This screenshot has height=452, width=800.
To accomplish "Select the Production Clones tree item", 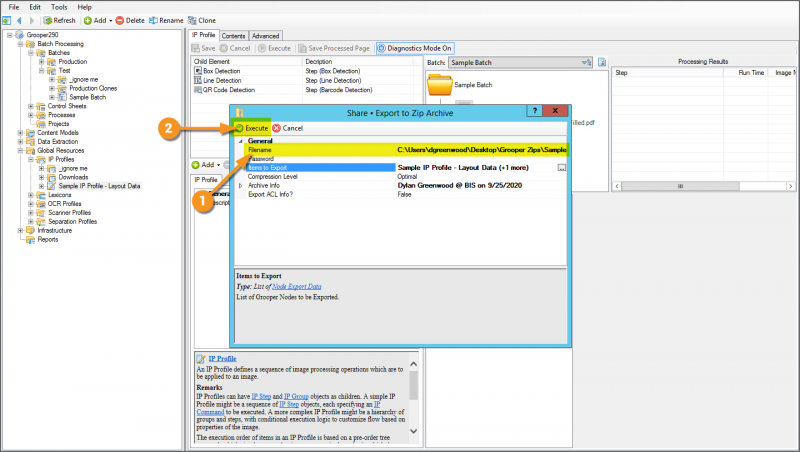I will point(93,88).
